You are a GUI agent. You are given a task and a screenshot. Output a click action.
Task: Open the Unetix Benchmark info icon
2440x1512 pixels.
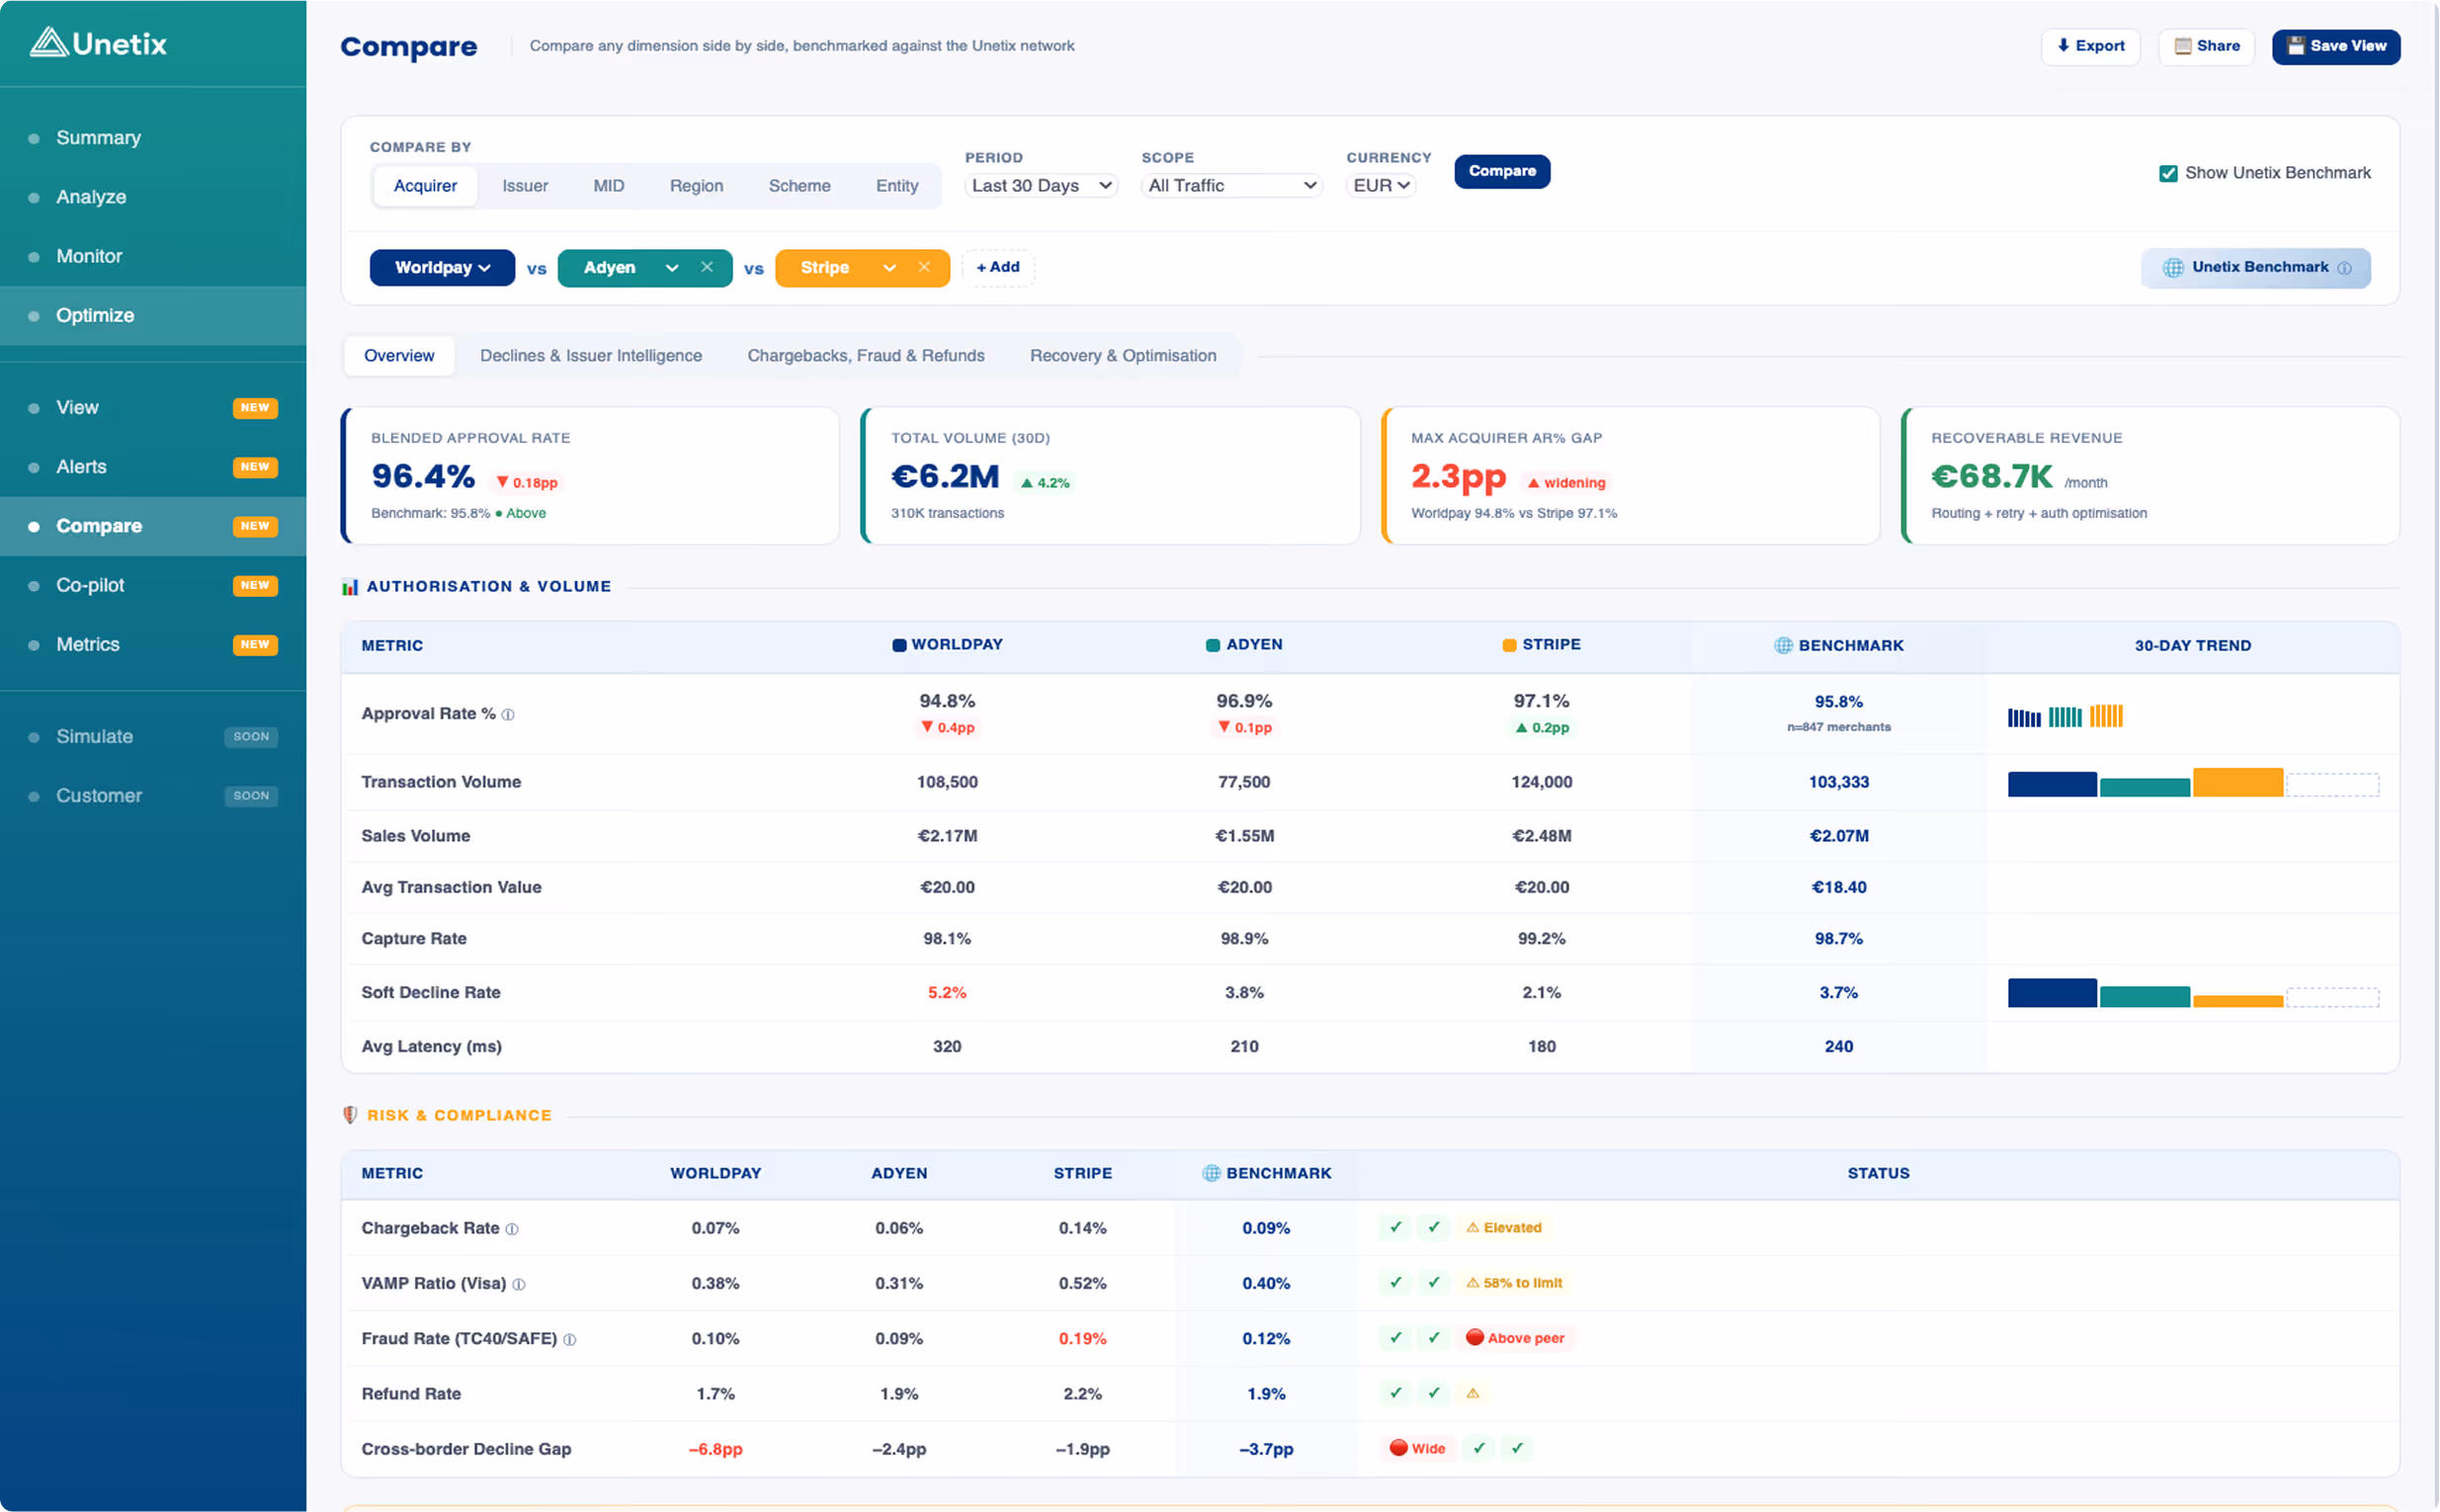click(x=2344, y=268)
